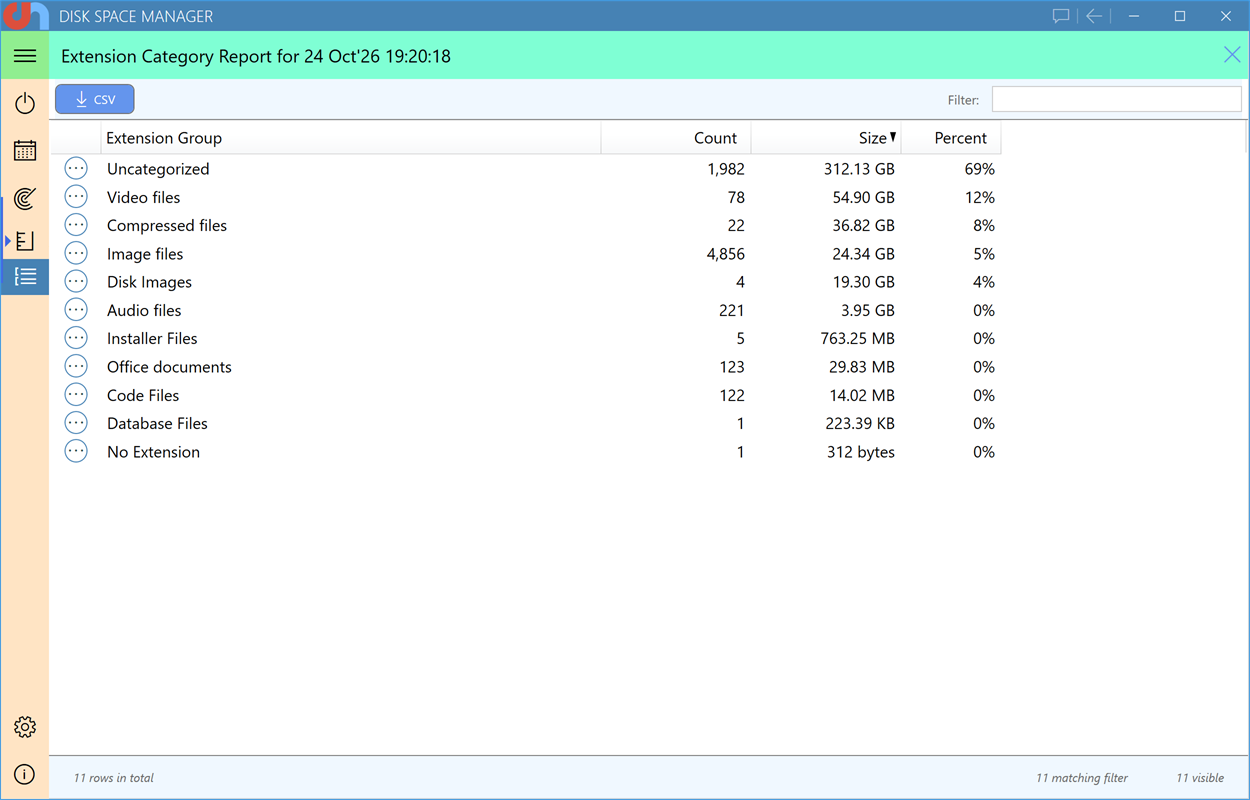Sort by Size column header

[826, 138]
